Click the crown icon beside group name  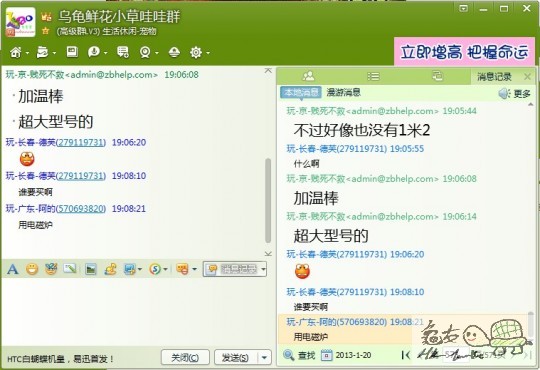46,16
